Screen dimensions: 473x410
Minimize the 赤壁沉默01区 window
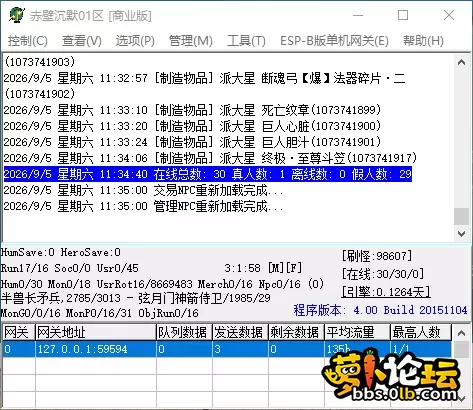point(358,15)
